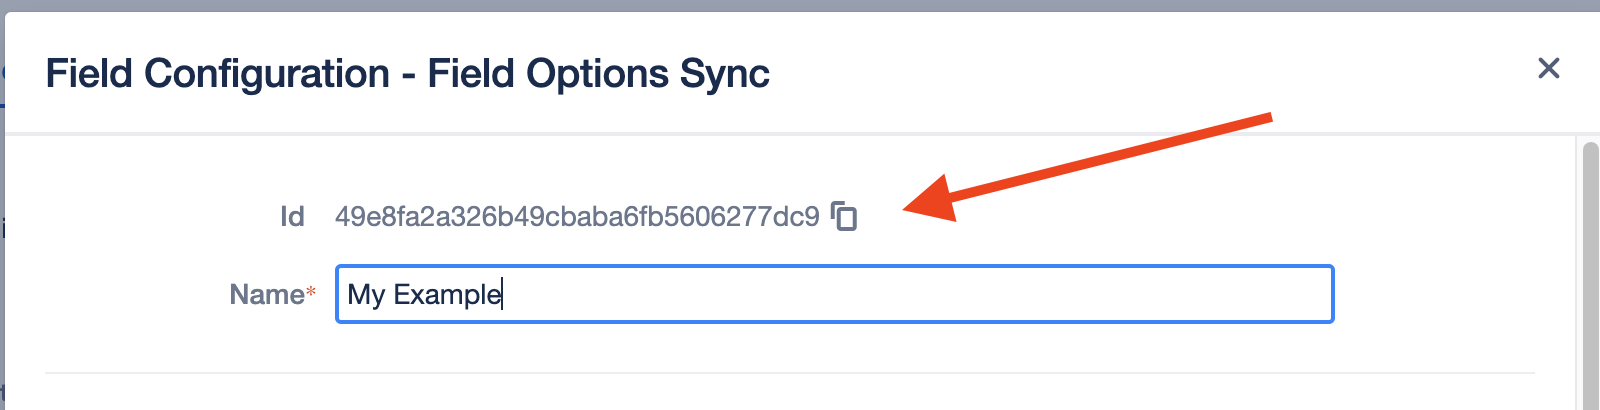Click "Field Options Sync" in the dialog title

click(x=598, y=74)
